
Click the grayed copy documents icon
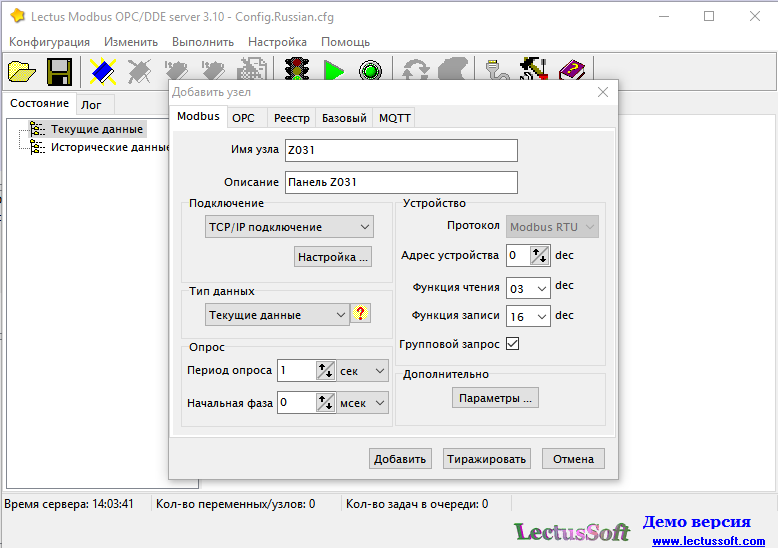tap(252, 69)
